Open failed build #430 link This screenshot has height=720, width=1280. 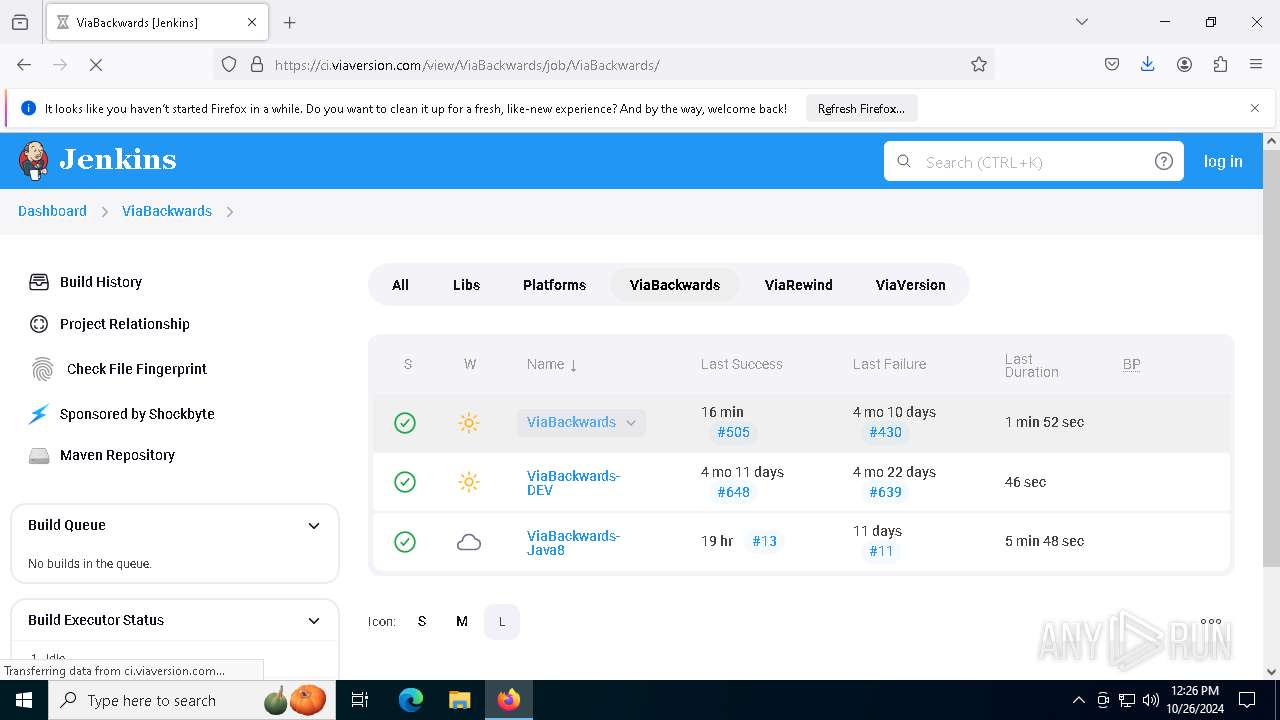[885, 432]
